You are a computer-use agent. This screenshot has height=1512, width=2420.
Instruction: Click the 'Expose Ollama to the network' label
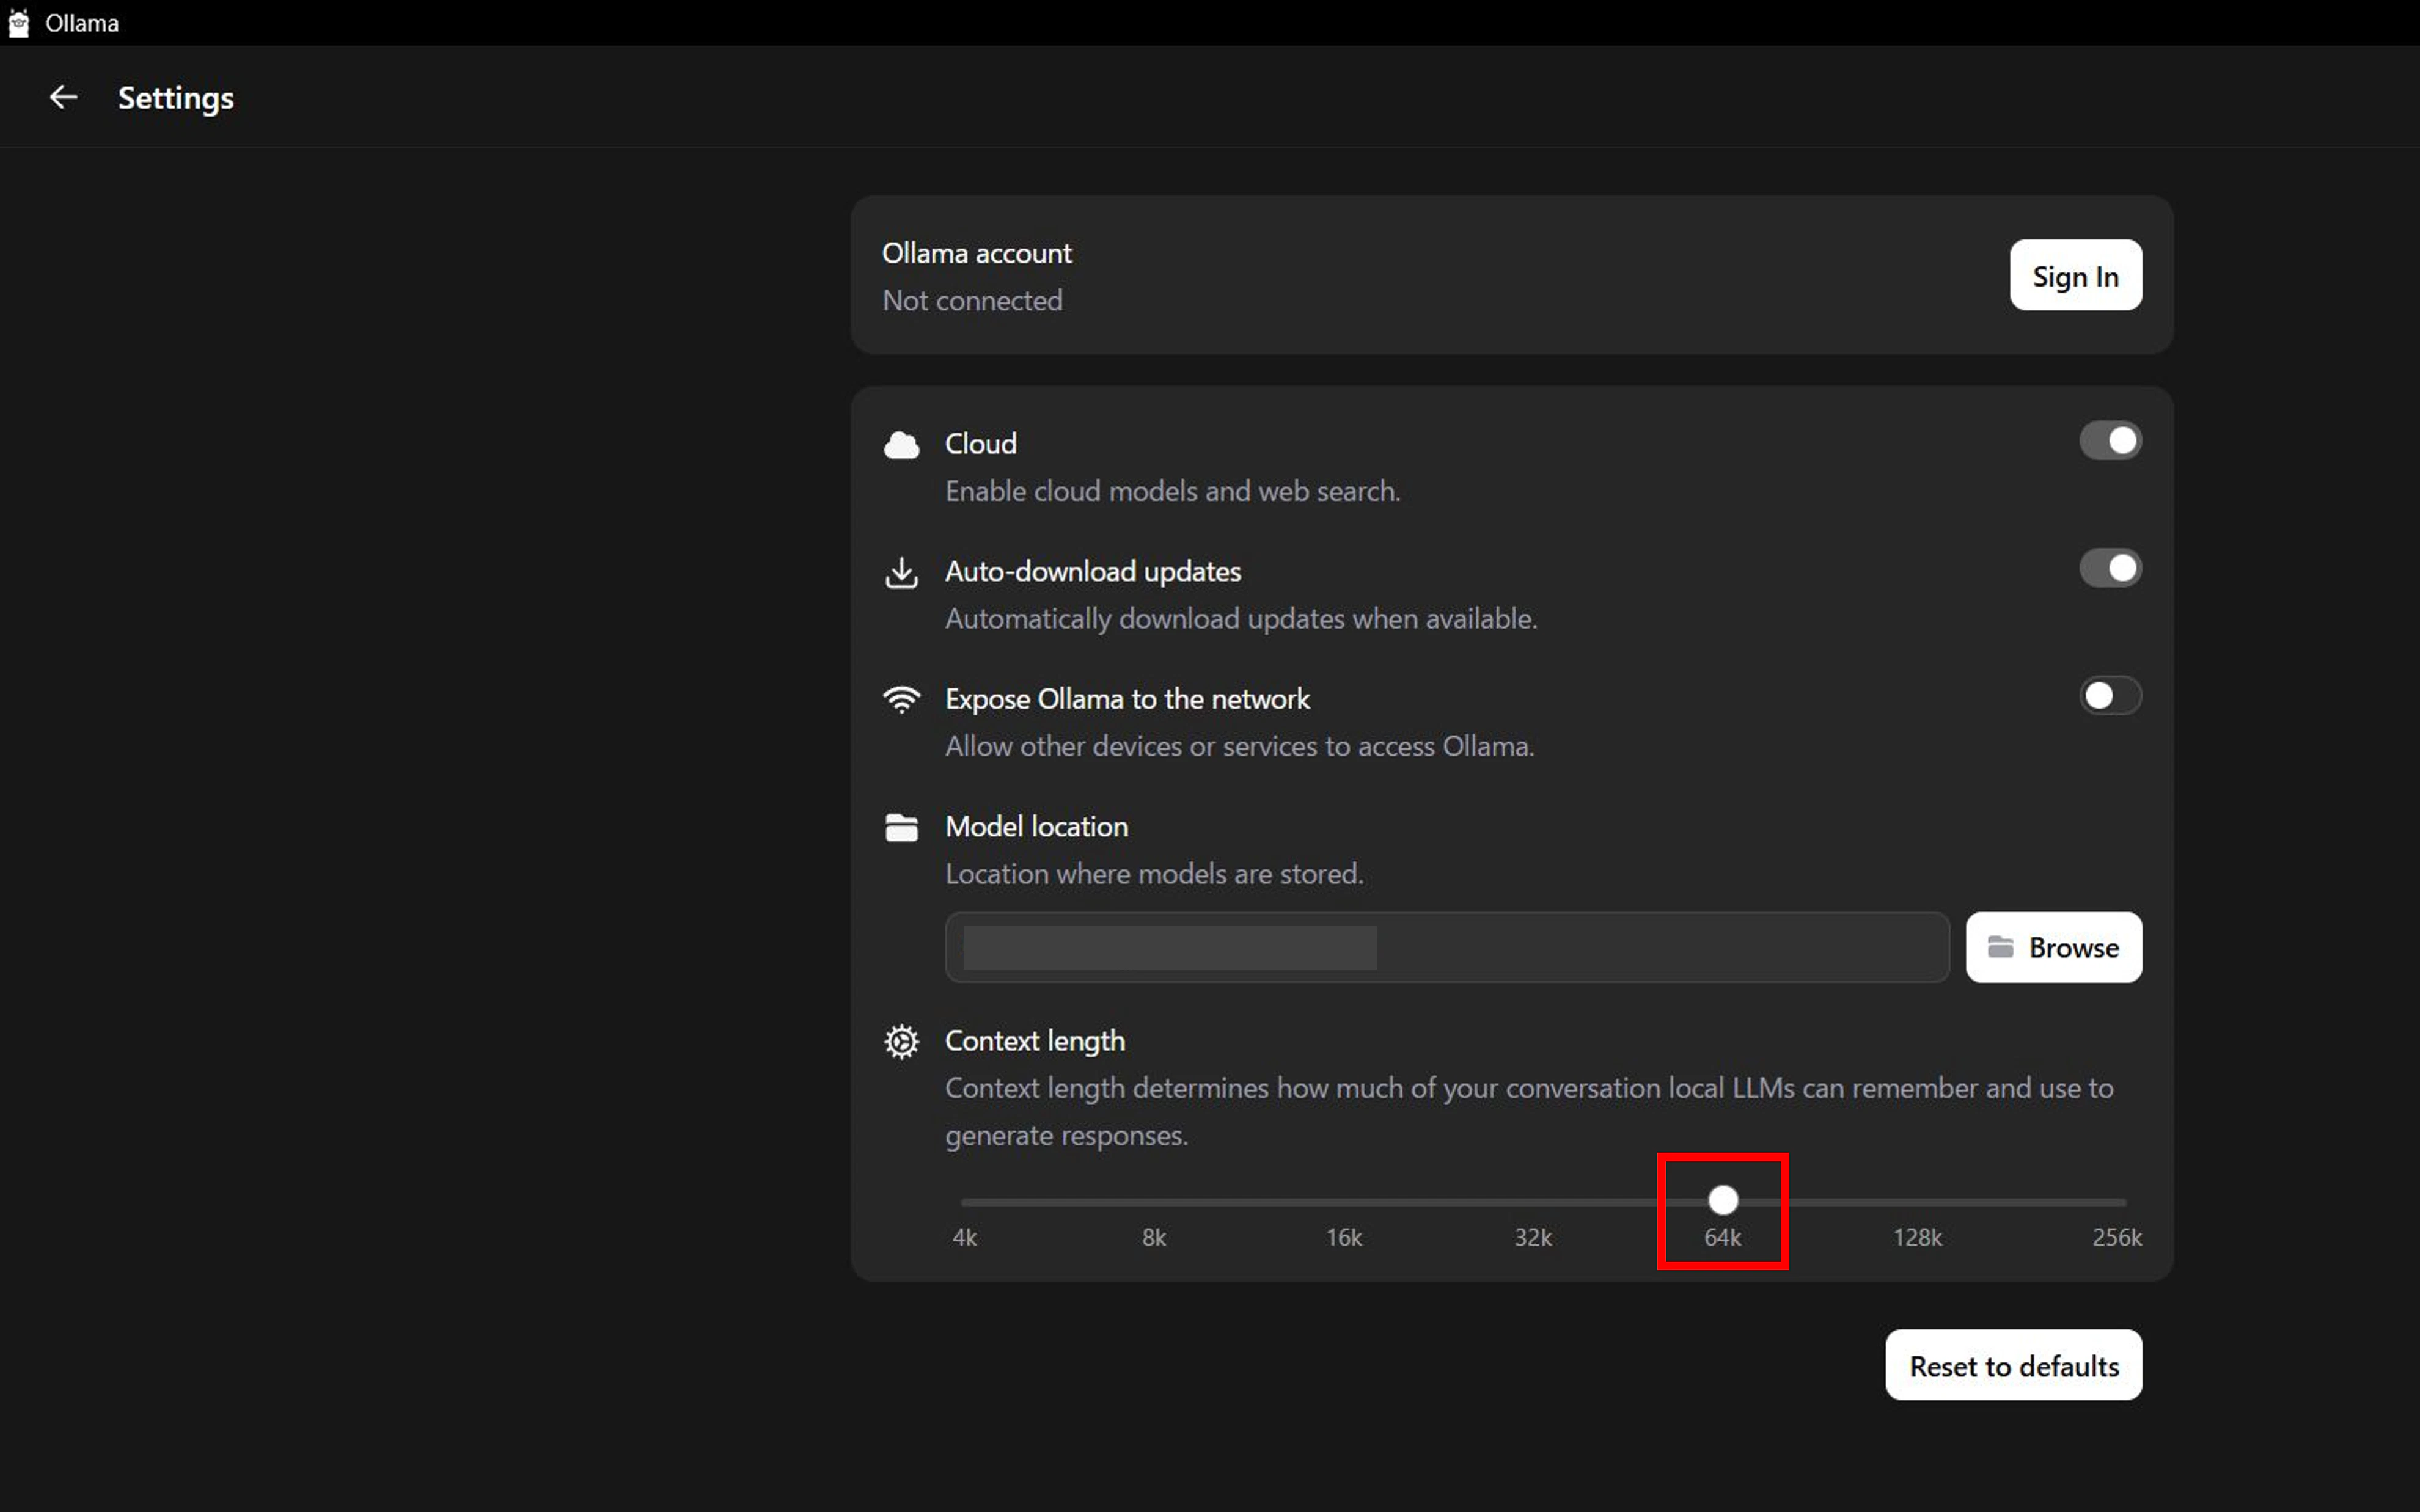click(1127, 699)
